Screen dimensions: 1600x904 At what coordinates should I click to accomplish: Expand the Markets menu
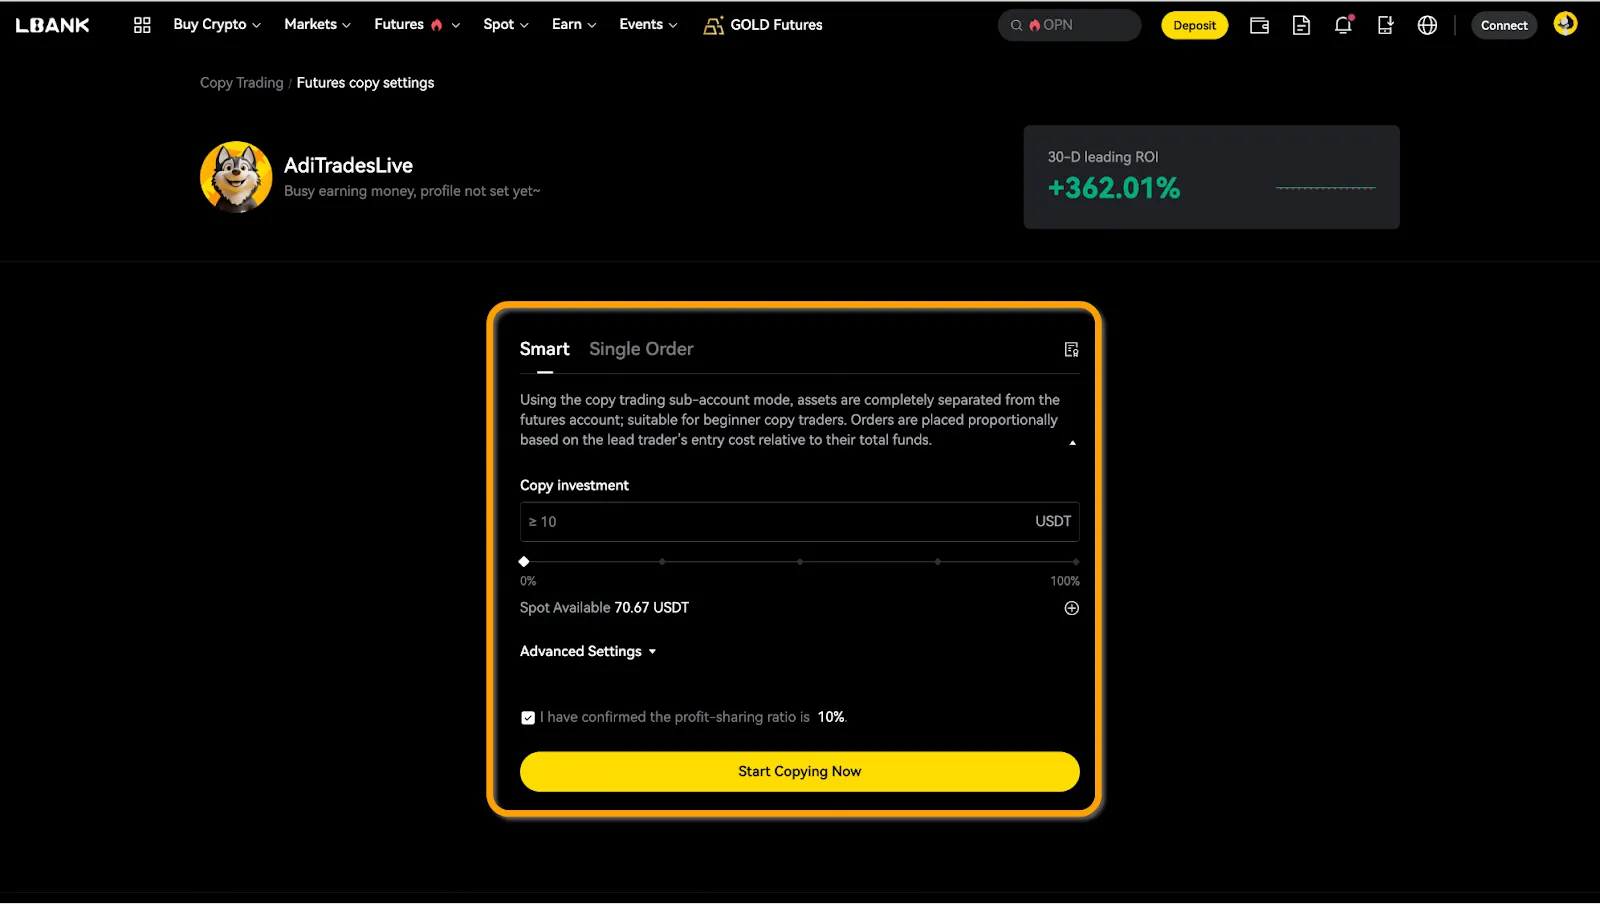(x=317, y=25)
